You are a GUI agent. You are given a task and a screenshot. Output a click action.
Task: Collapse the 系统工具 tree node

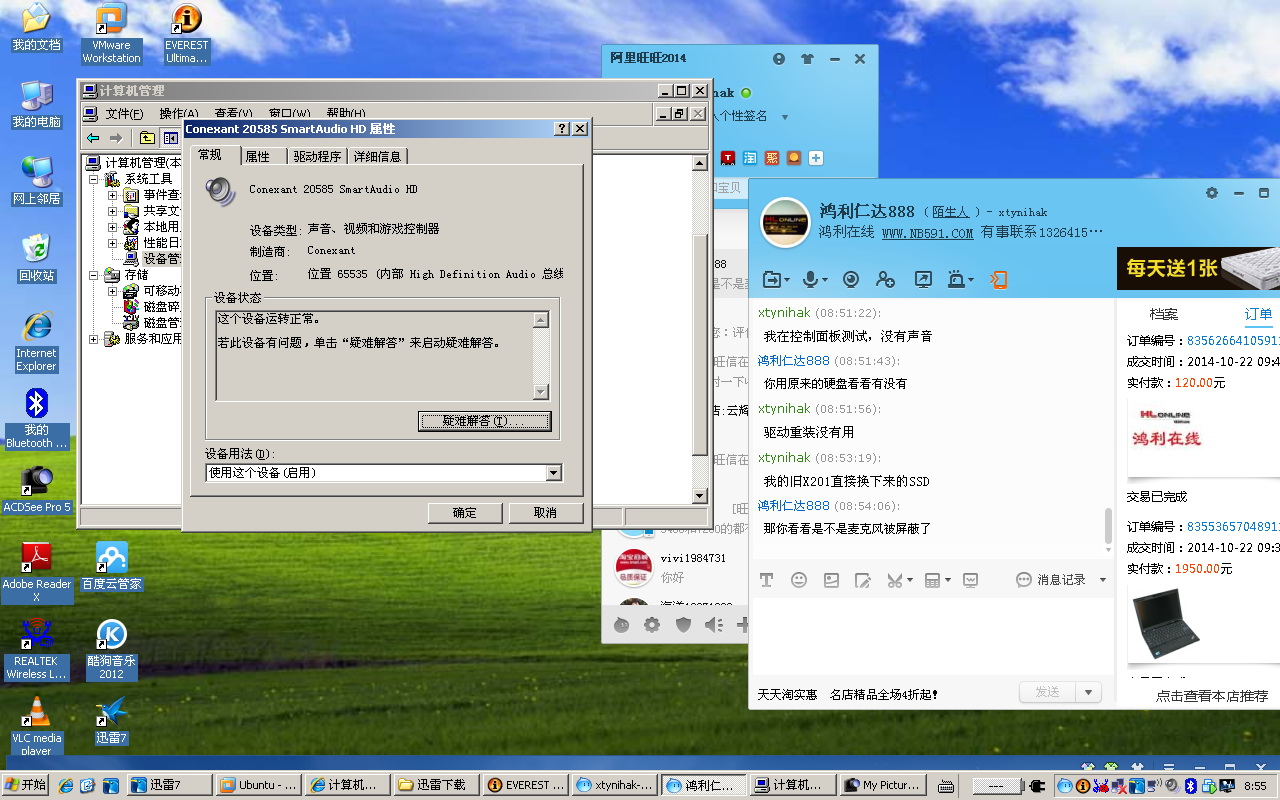coord(95,179)
